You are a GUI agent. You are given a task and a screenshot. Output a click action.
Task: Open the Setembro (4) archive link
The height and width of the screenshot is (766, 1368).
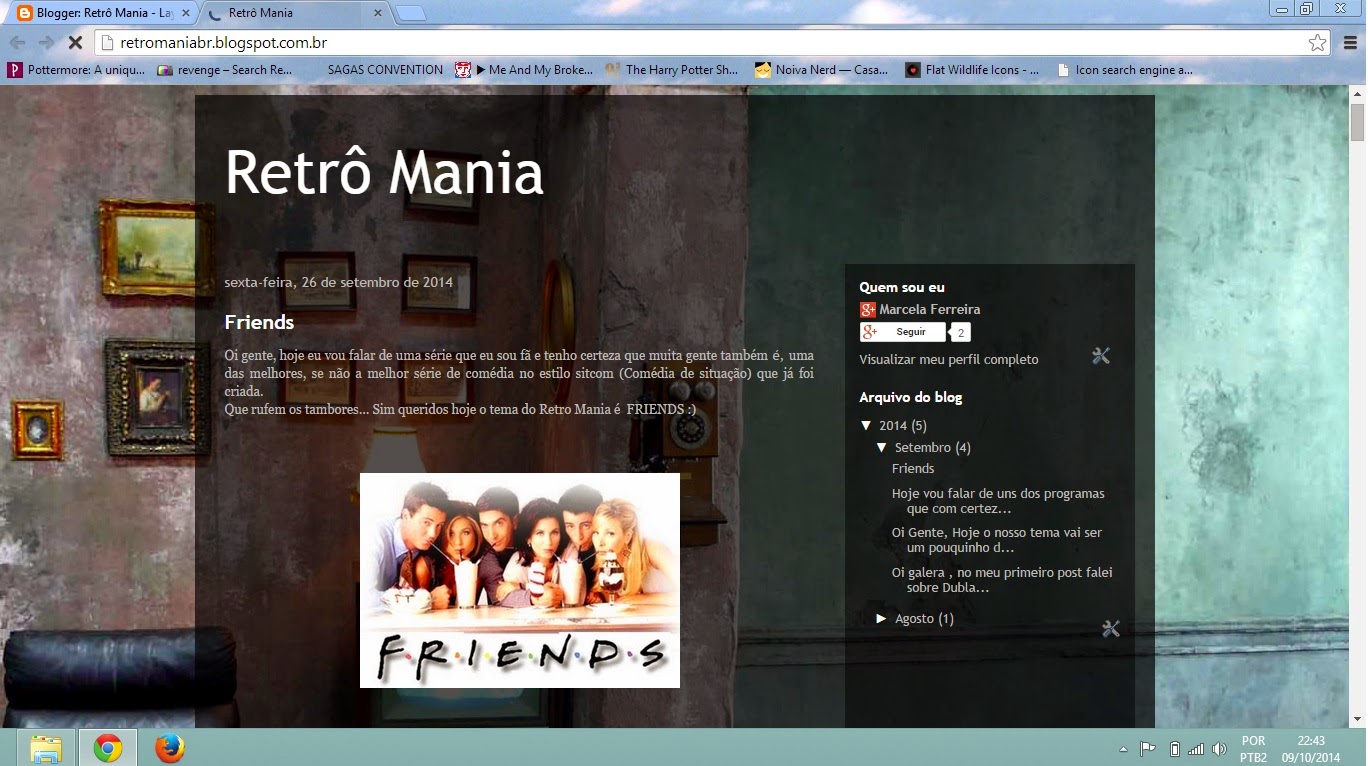[x=933, y=448]
